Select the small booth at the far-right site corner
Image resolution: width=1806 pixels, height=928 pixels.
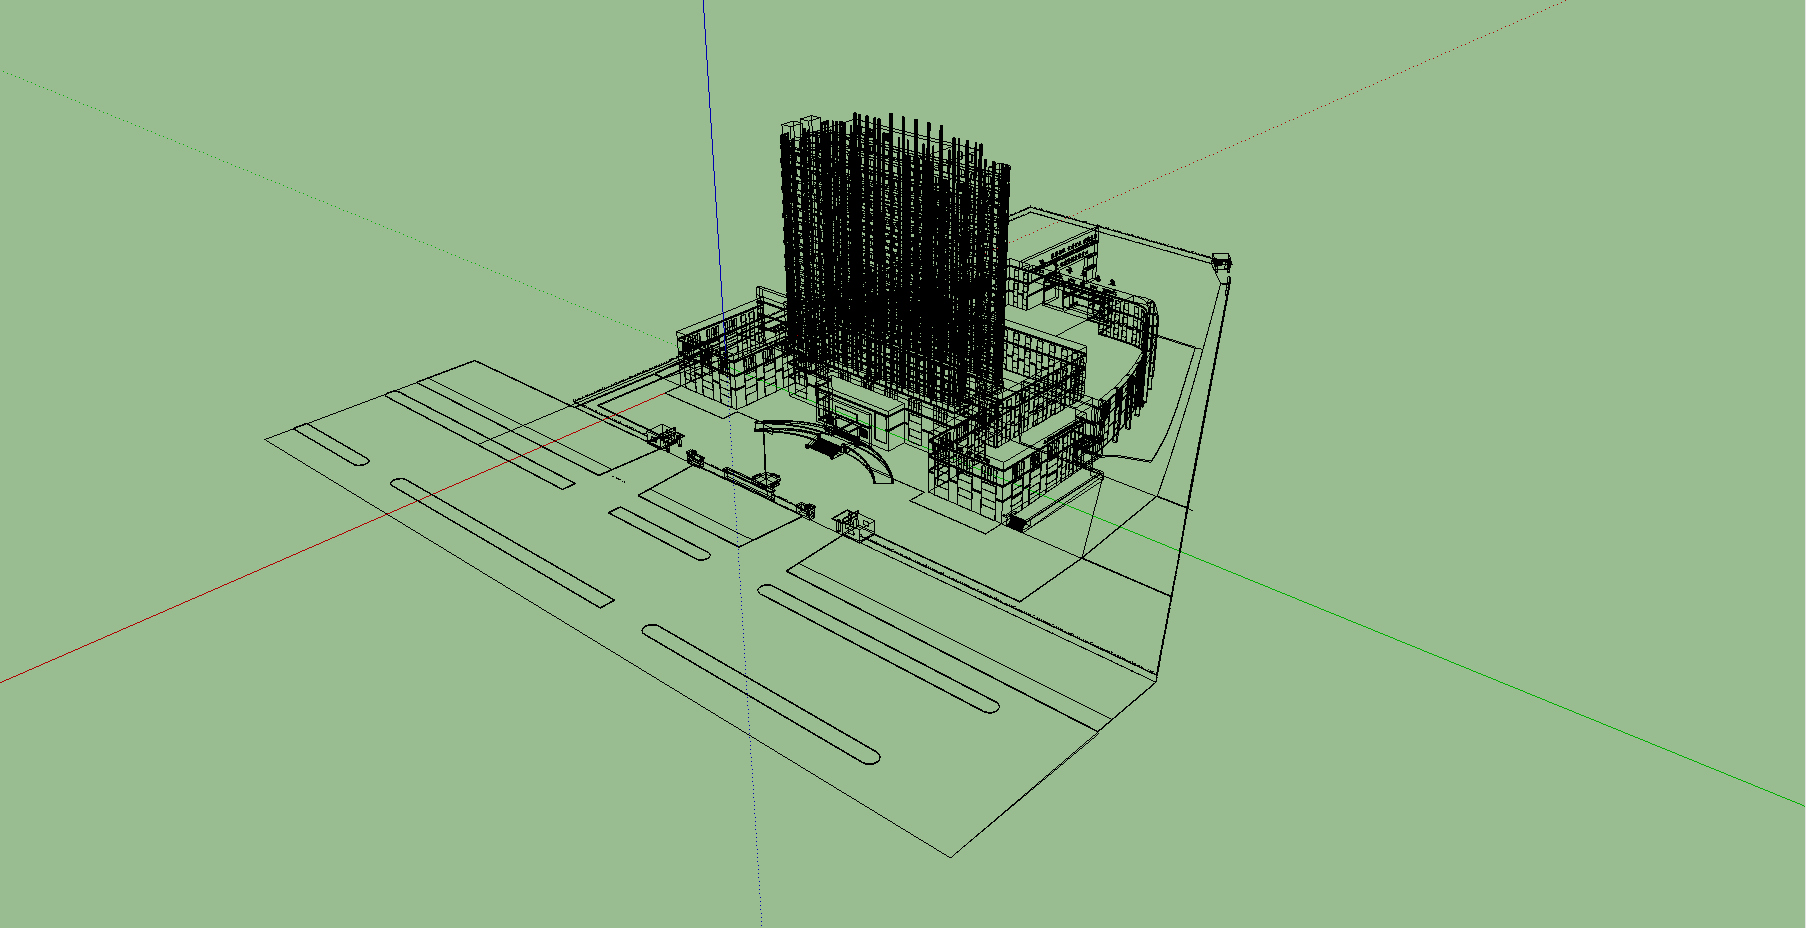(1221, 260)
